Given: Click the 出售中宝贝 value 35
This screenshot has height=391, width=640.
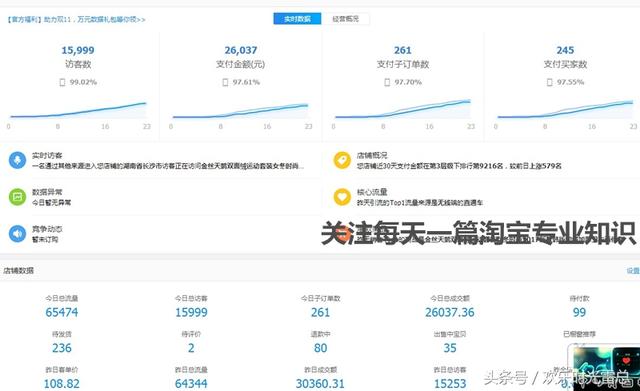Looking at the screenshot, I should [450, 348].
